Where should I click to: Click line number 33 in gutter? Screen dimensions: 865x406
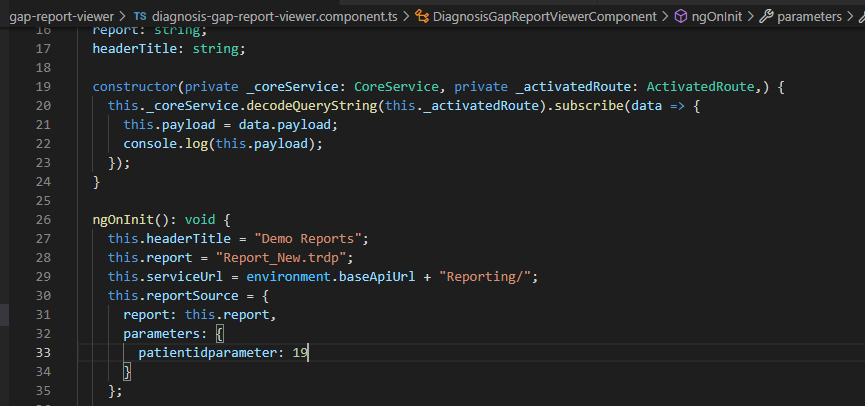pyautogui.click(x=43, y=352)
